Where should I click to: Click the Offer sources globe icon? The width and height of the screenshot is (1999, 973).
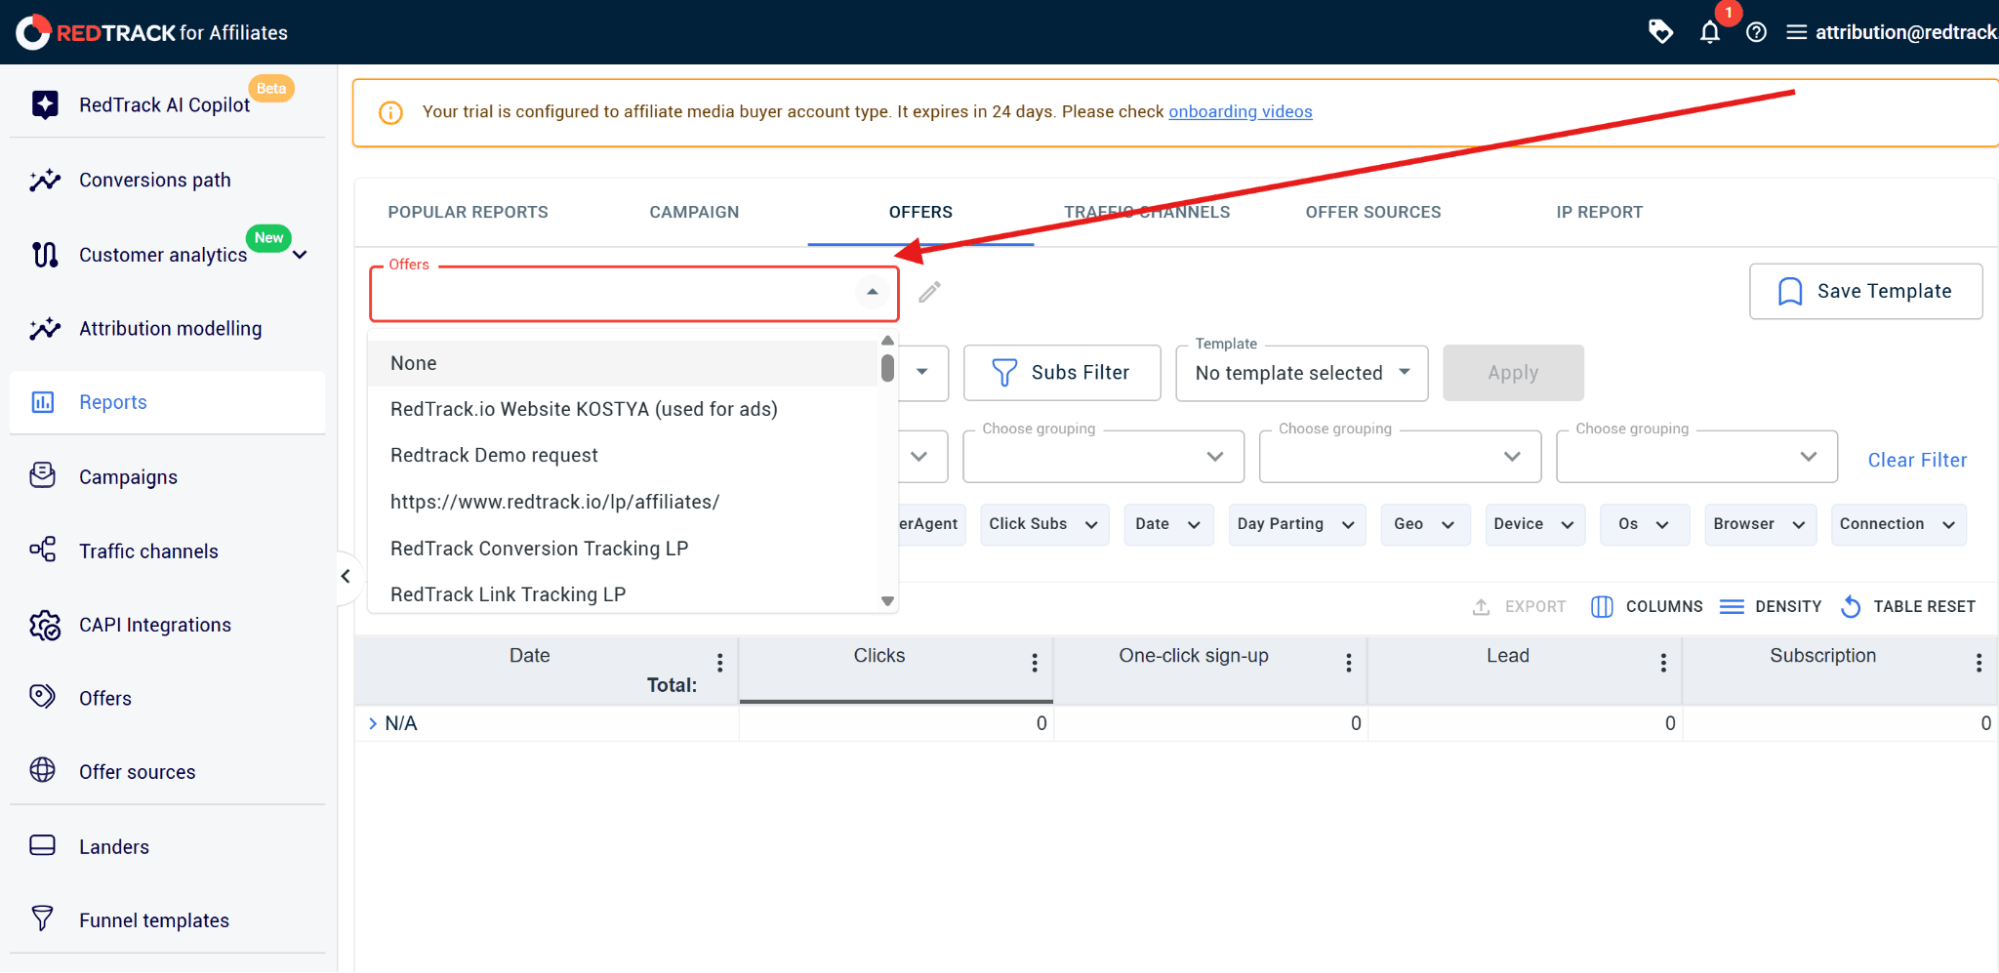point(43,771)
